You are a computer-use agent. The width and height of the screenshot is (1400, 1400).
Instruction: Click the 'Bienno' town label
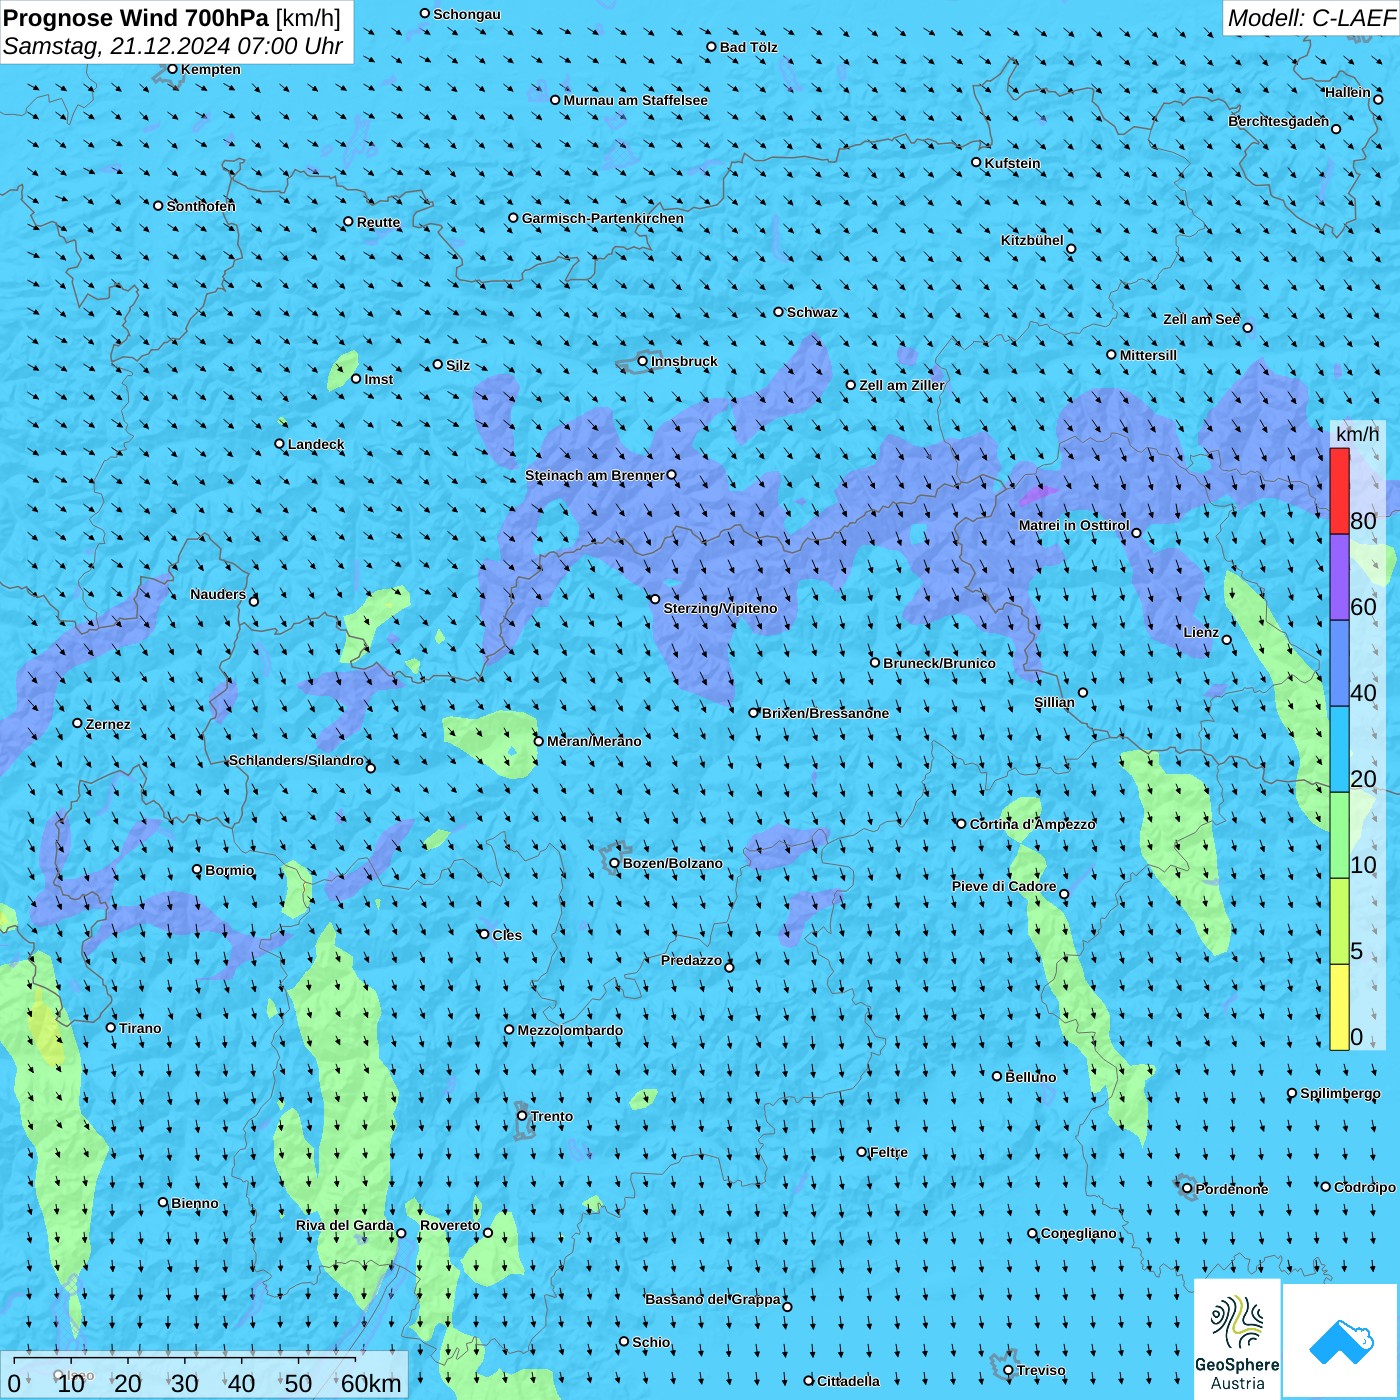tap(195, 1203)
